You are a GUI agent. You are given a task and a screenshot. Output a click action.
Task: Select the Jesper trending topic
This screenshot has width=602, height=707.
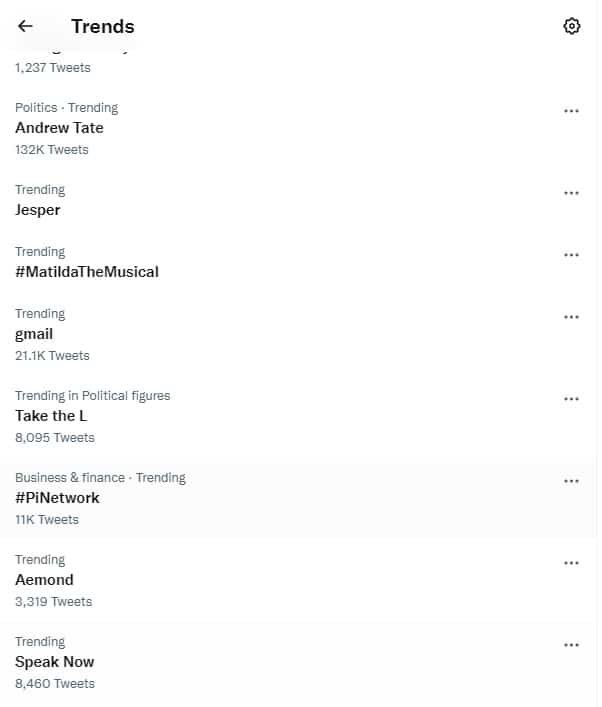(38, 210)
